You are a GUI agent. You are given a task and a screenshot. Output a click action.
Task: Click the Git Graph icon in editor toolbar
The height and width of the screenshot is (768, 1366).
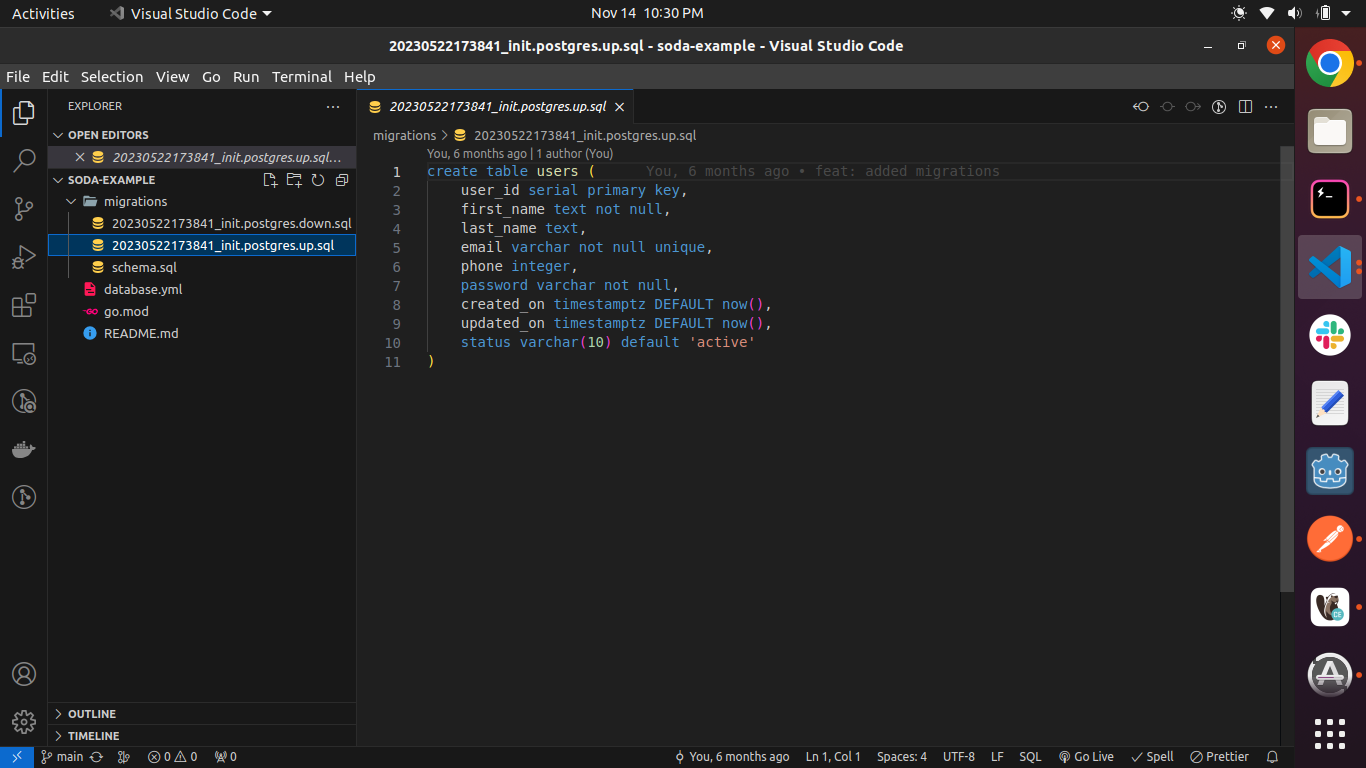click(1219, 107)
